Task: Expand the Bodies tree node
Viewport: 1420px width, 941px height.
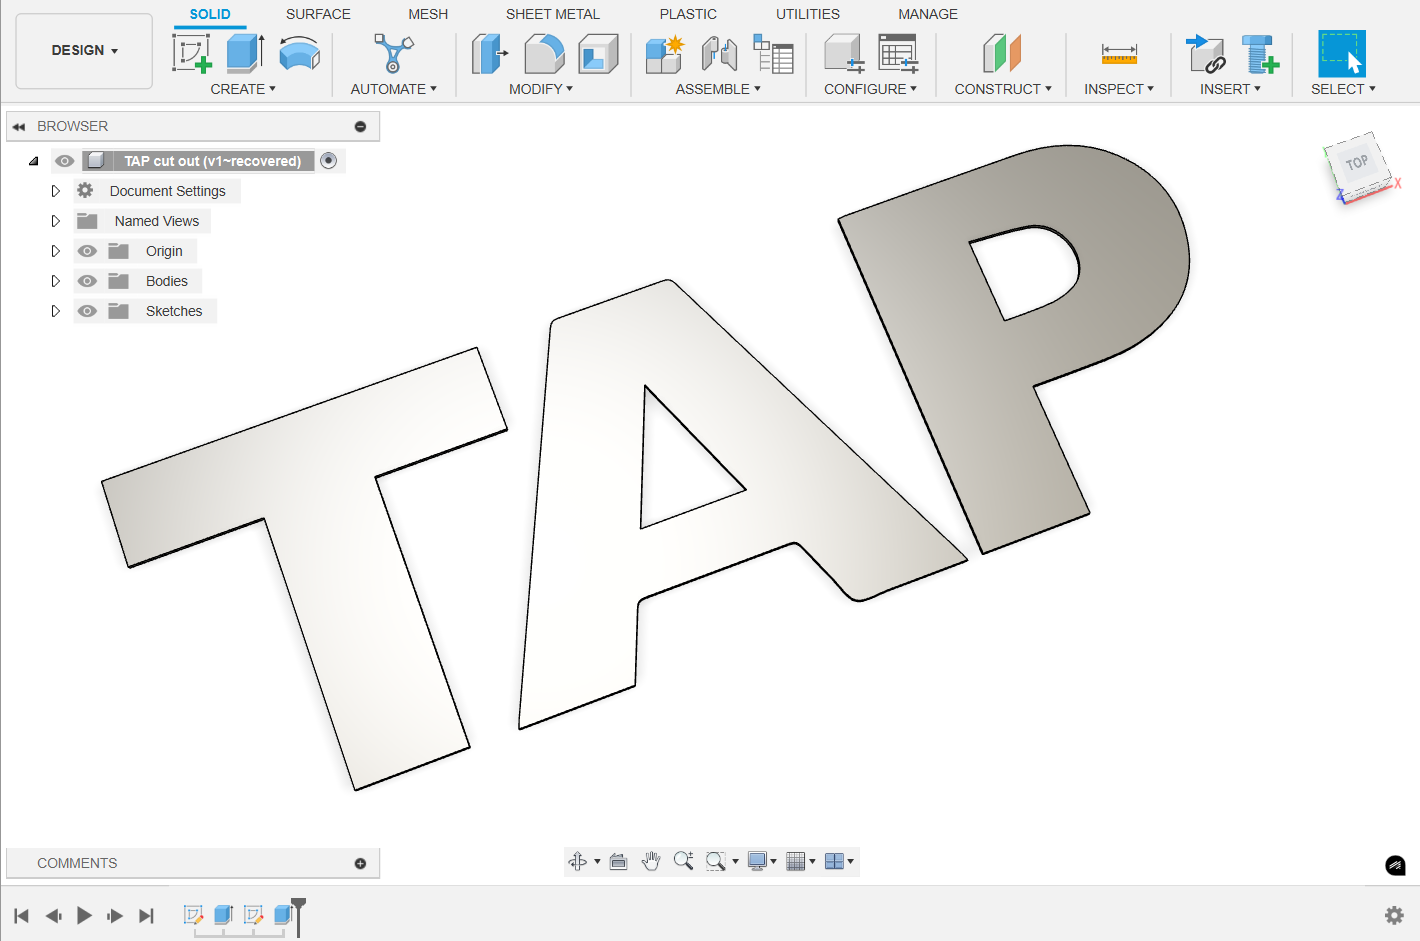Action: point(56,281)
